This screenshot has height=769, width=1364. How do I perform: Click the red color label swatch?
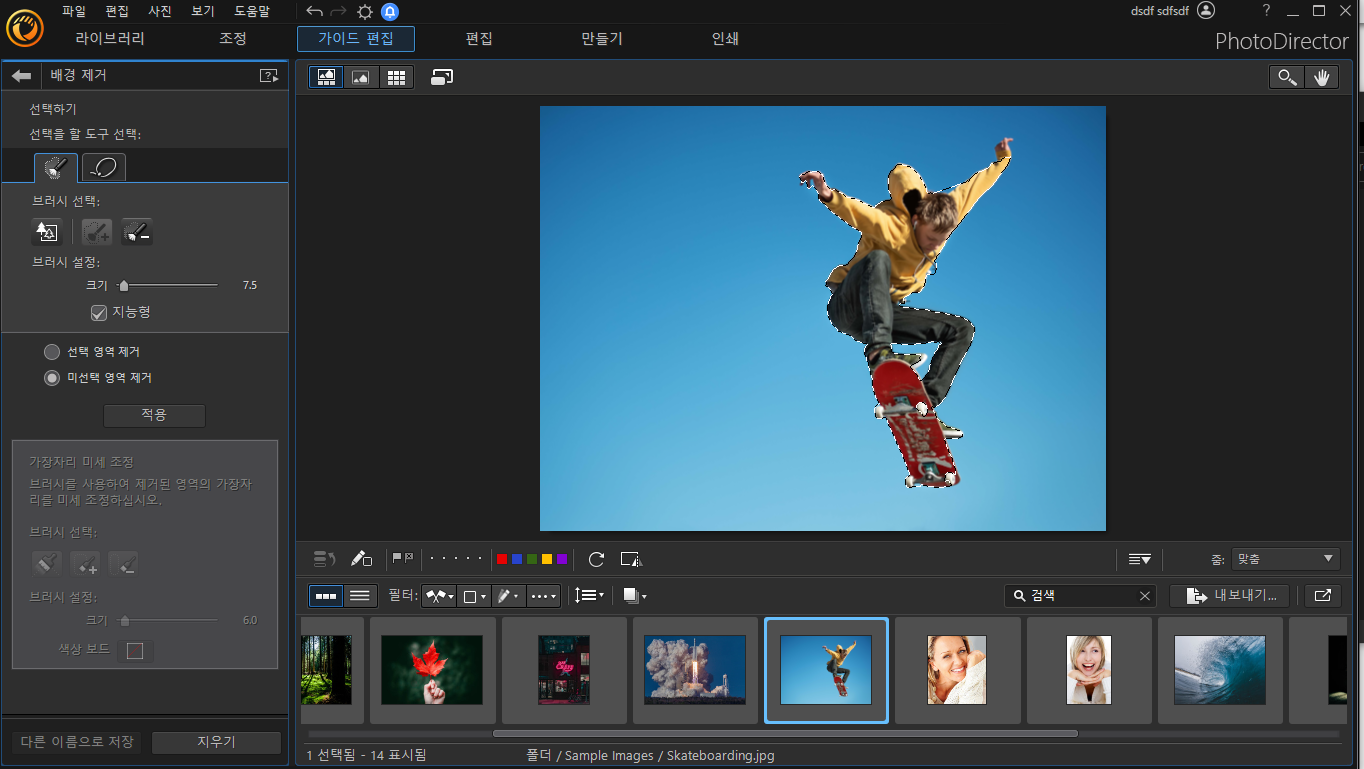(502, 559)
